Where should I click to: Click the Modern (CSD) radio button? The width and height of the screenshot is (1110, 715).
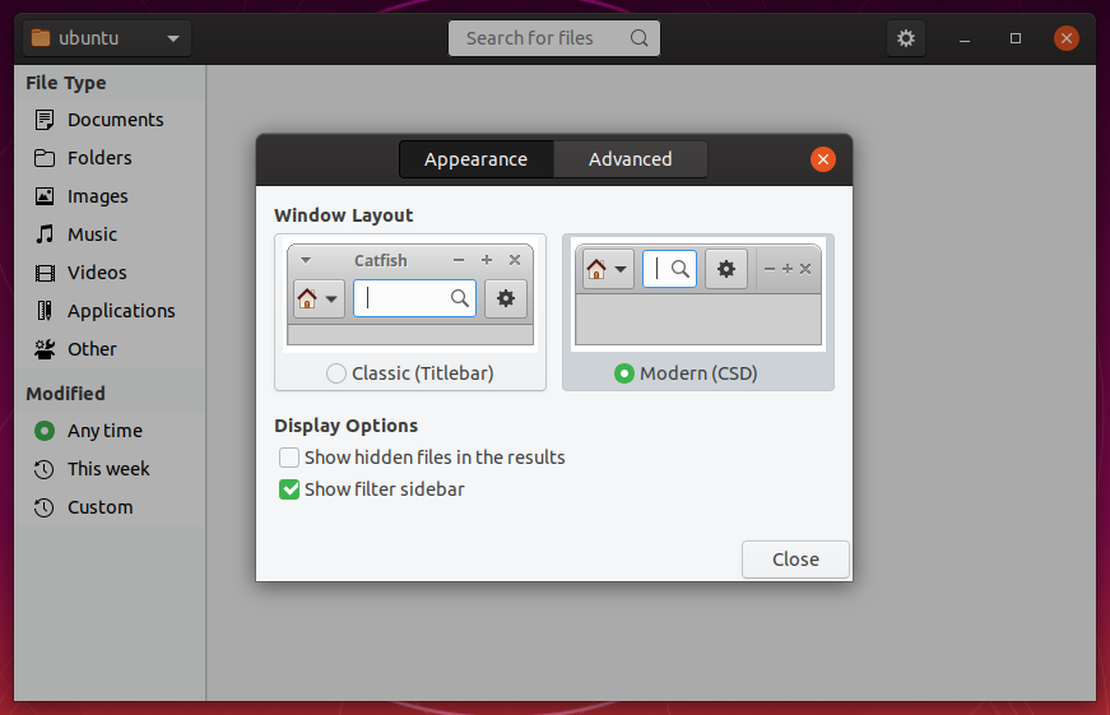624,373
